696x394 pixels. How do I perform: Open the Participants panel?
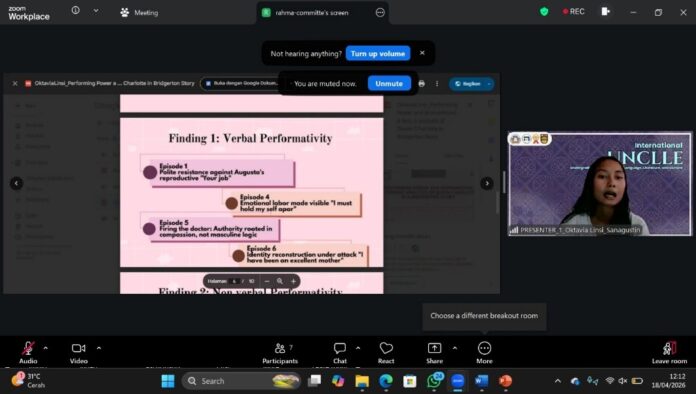pyautogui.click(x=280, y=353)
